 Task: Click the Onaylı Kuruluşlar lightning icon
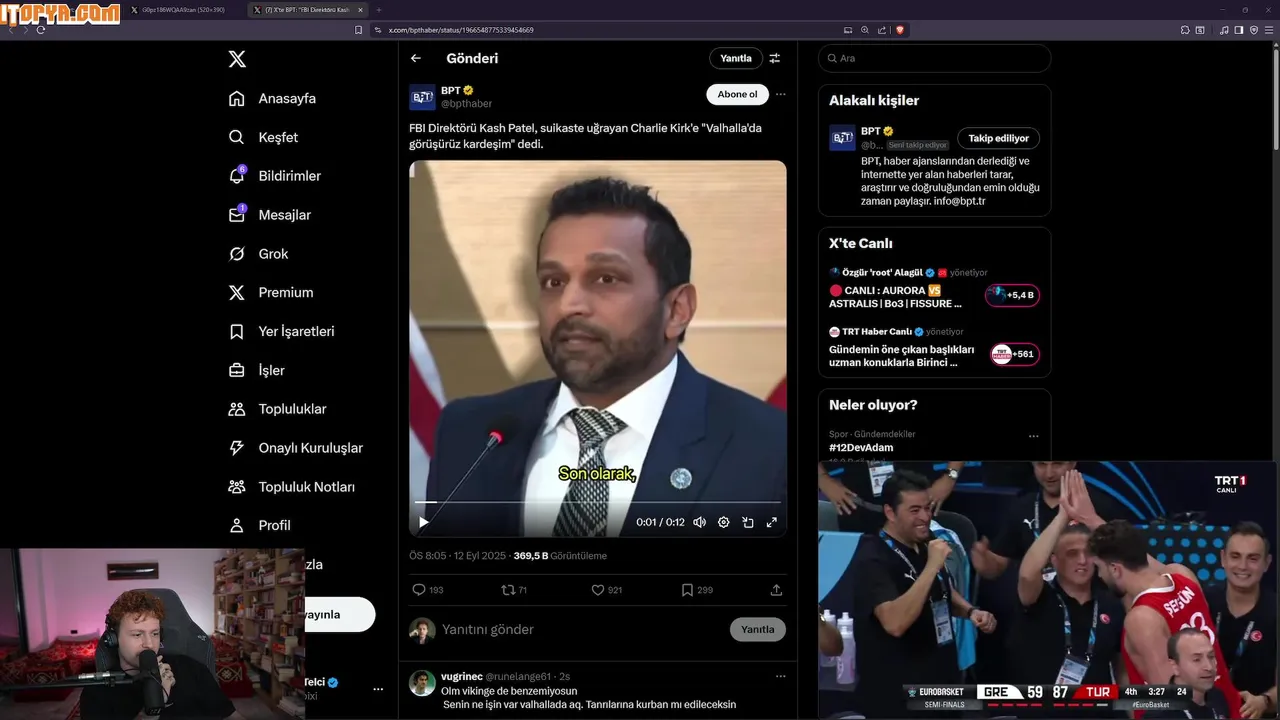237,448
